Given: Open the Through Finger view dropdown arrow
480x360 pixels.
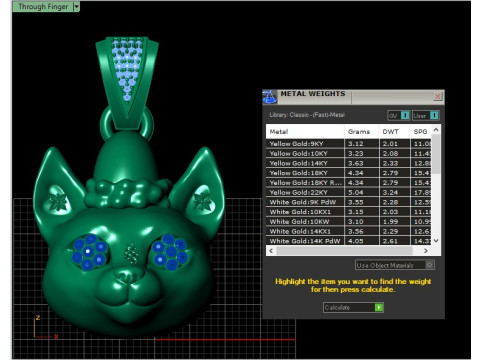Looking at the screenshot, I should [76, 7].
